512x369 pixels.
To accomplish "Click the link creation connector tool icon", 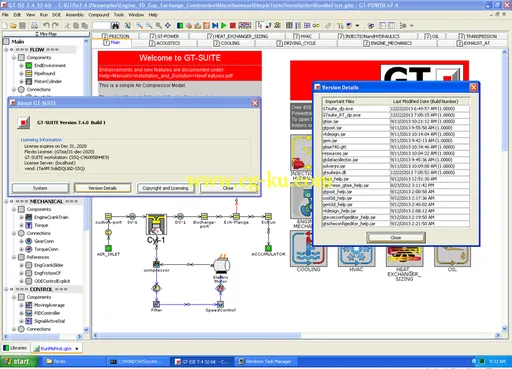I will pos(268,25).
